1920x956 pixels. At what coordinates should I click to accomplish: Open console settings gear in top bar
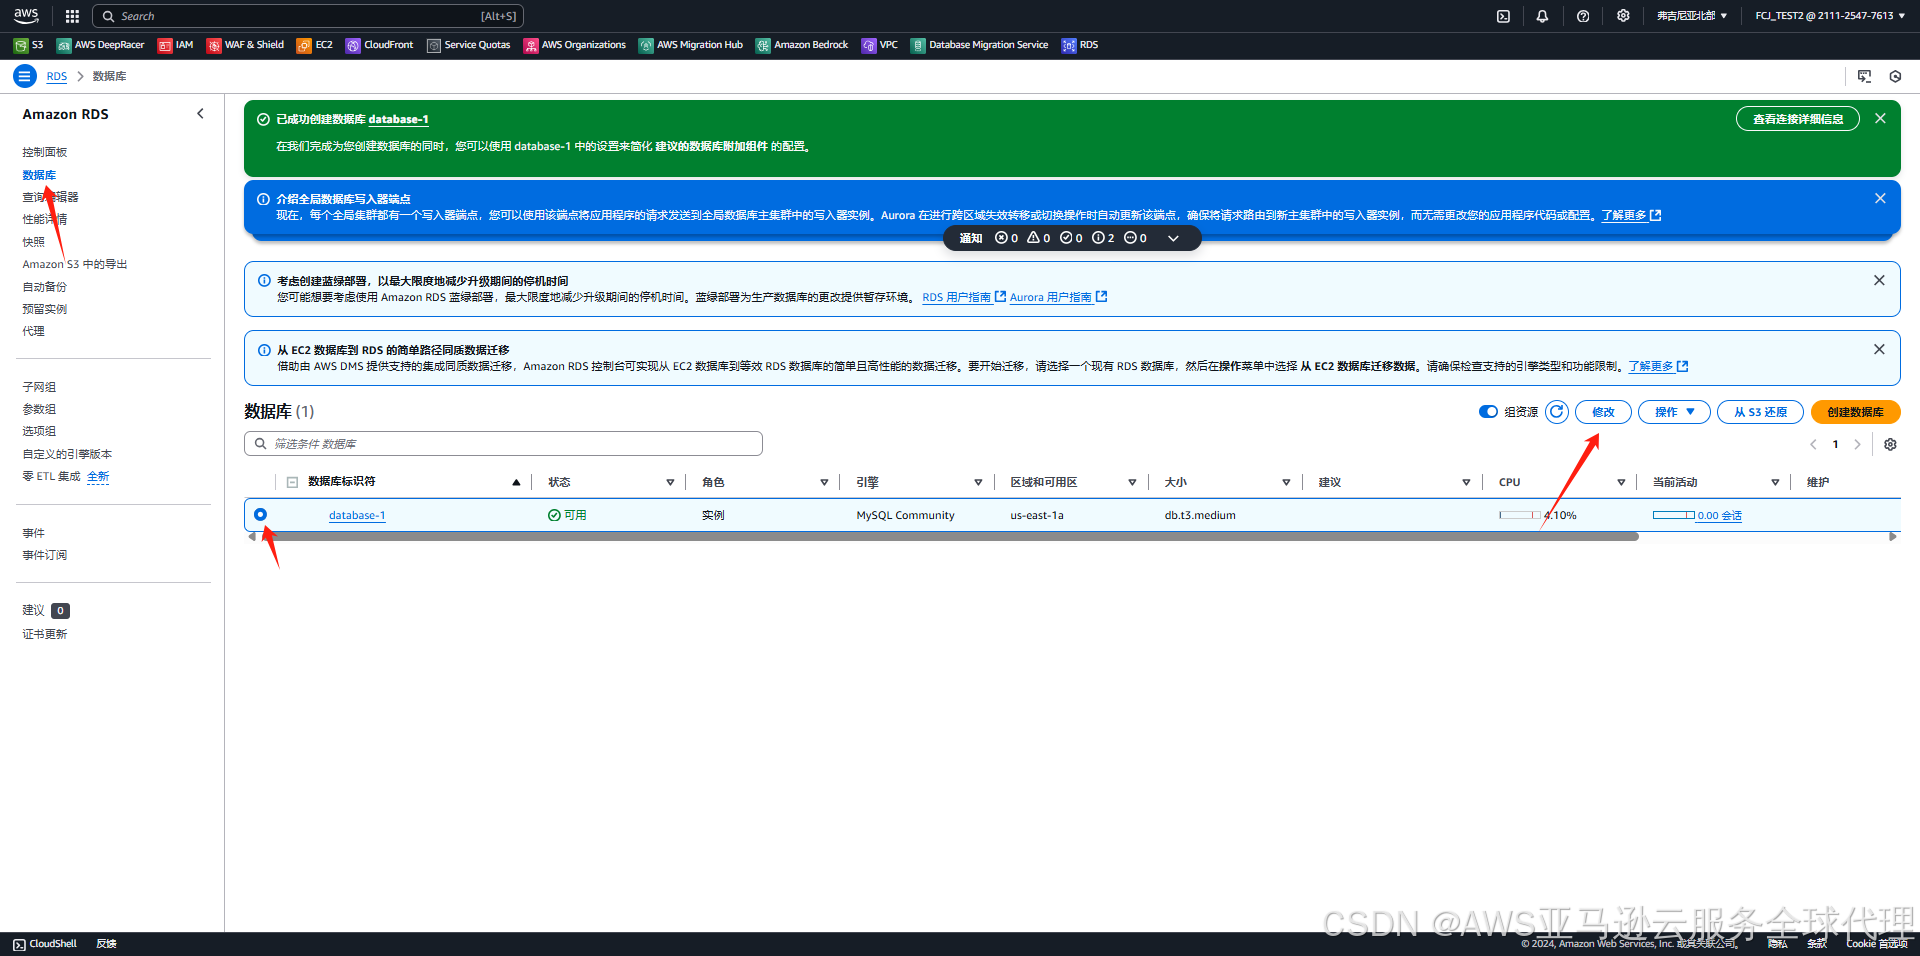click(1623, 16)
